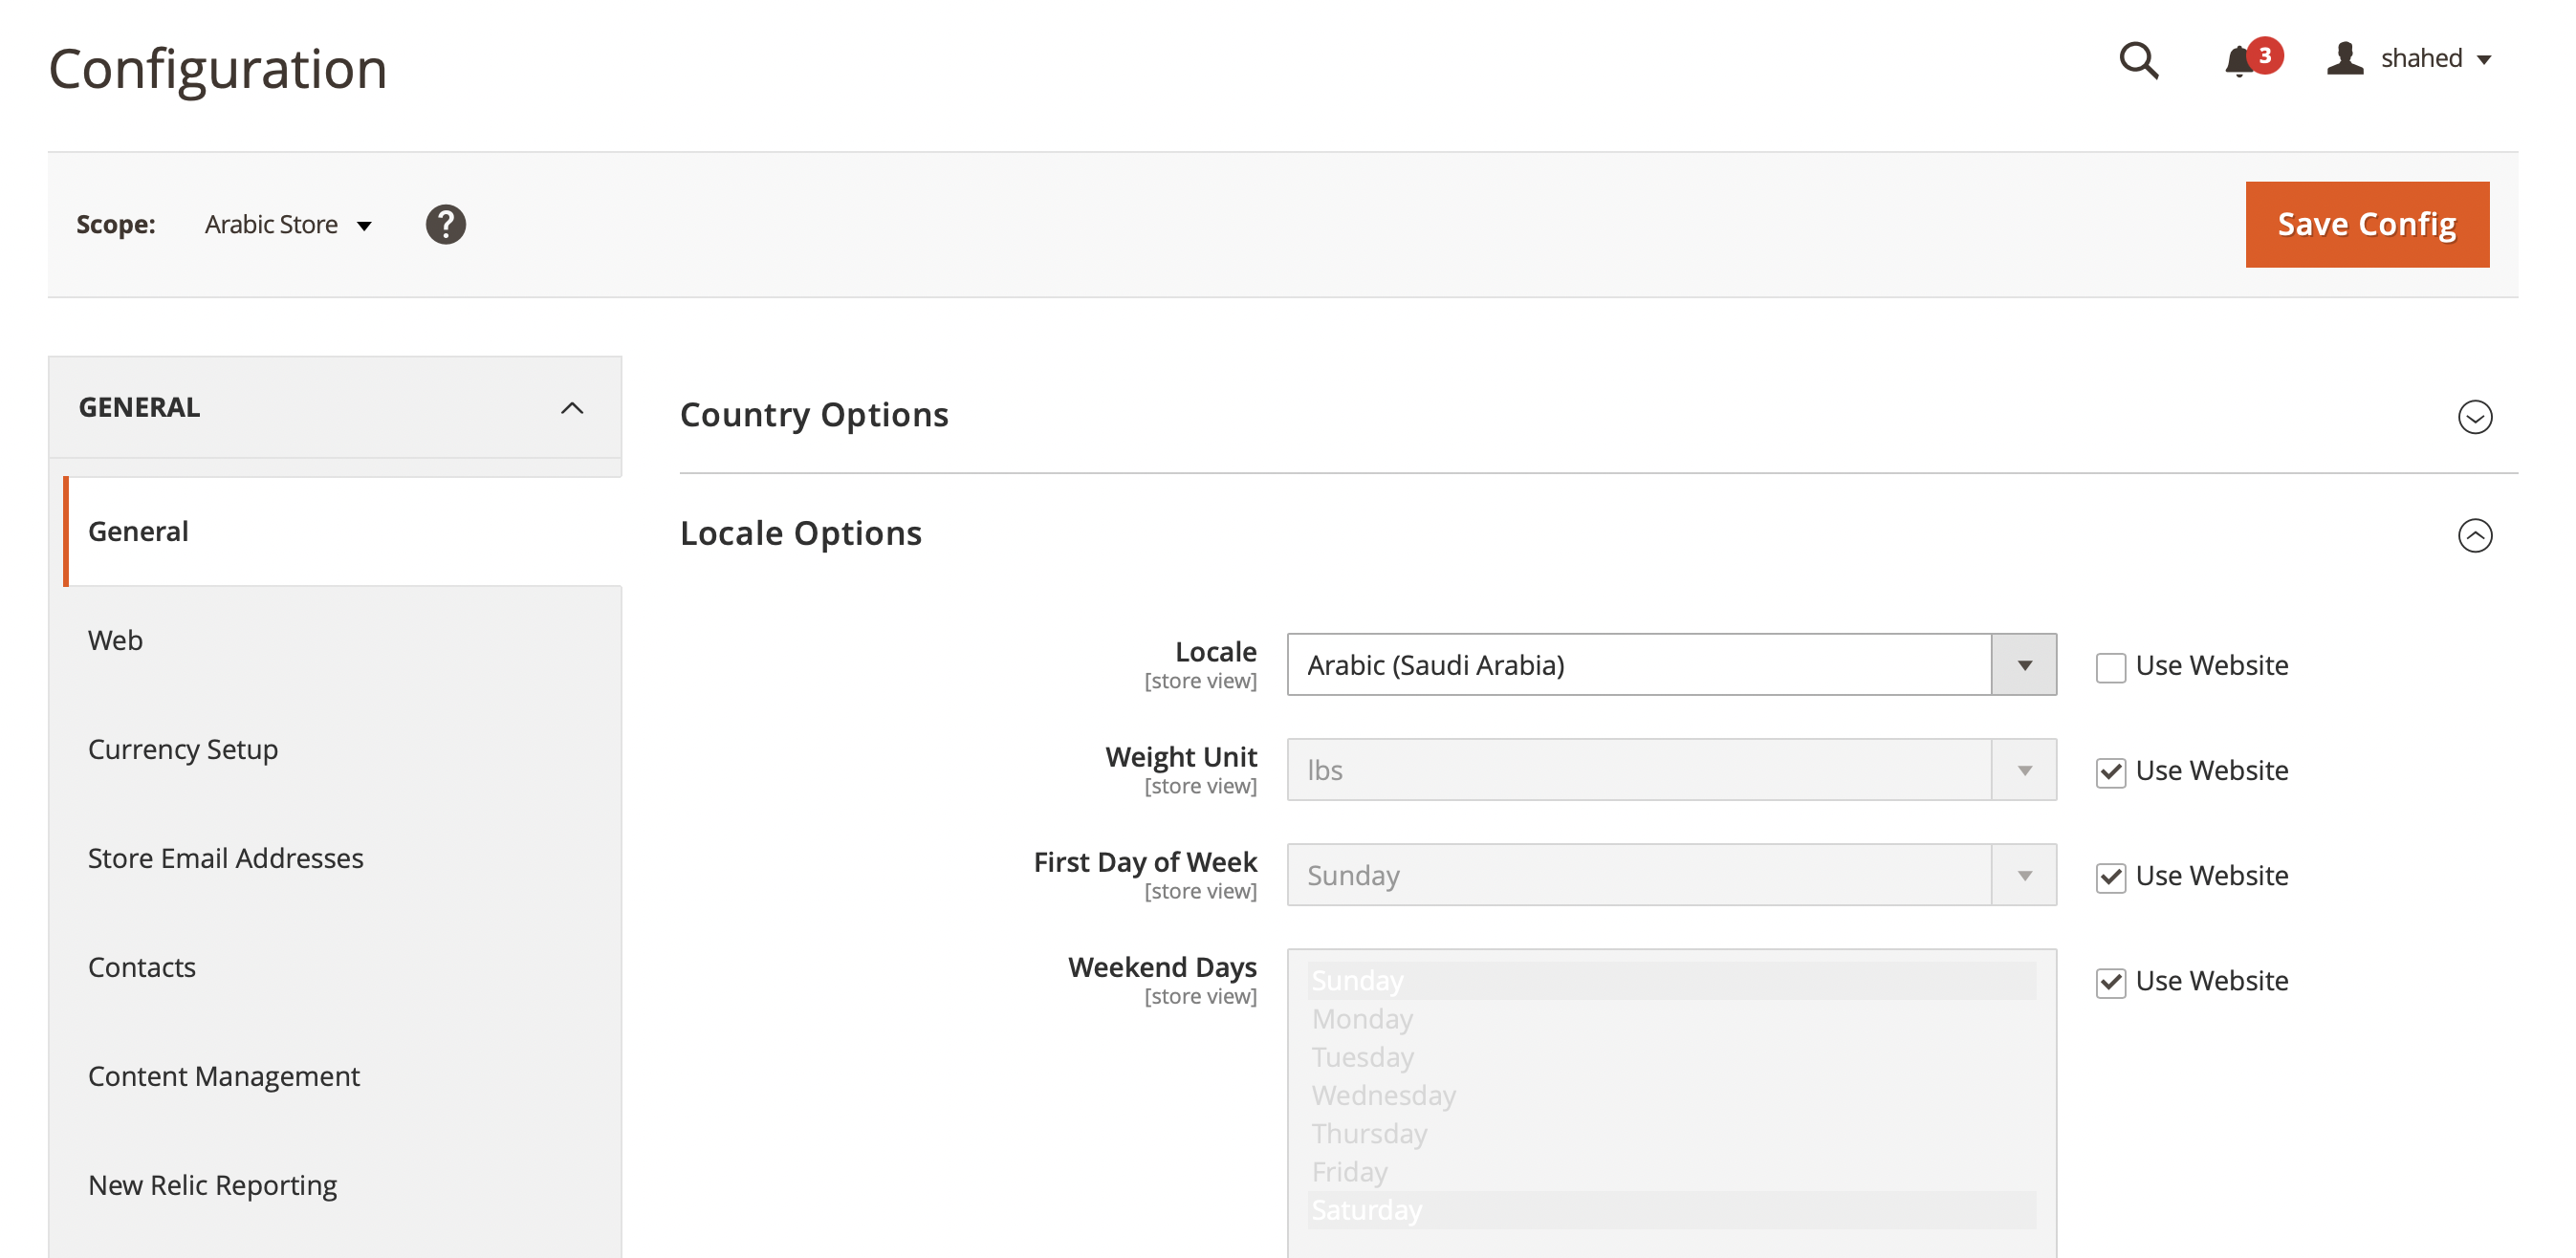Expand the Country Options section
Screen dimensions: 2576x1258
(2474, 418)
